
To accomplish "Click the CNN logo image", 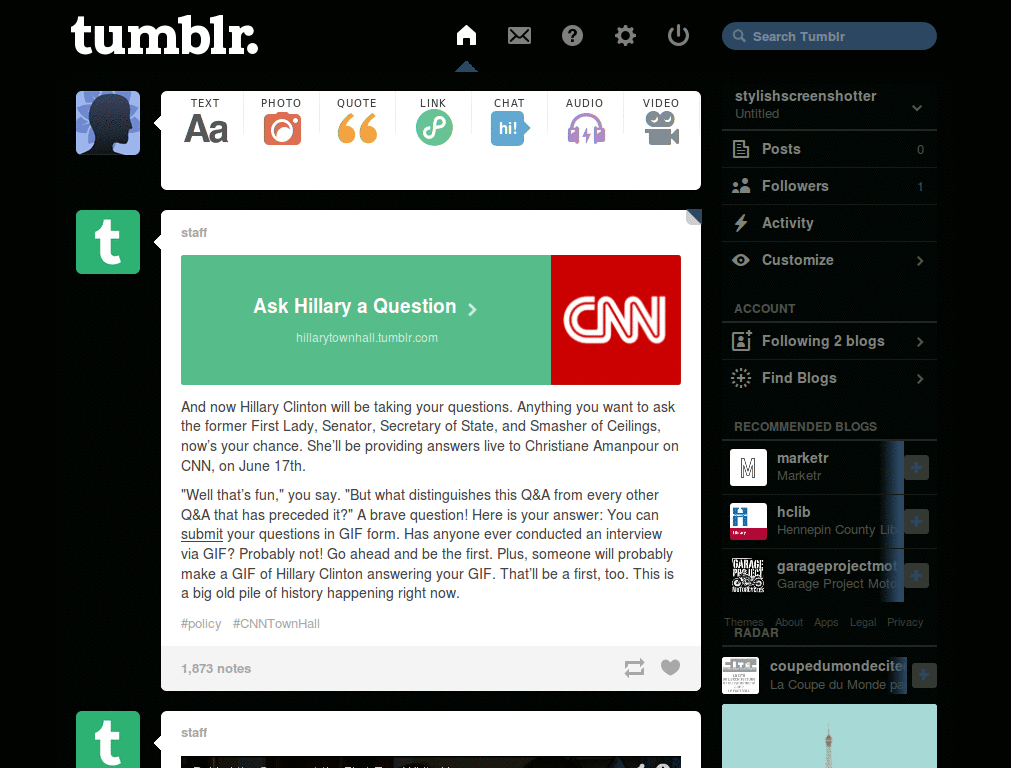I will coord(616,319).
